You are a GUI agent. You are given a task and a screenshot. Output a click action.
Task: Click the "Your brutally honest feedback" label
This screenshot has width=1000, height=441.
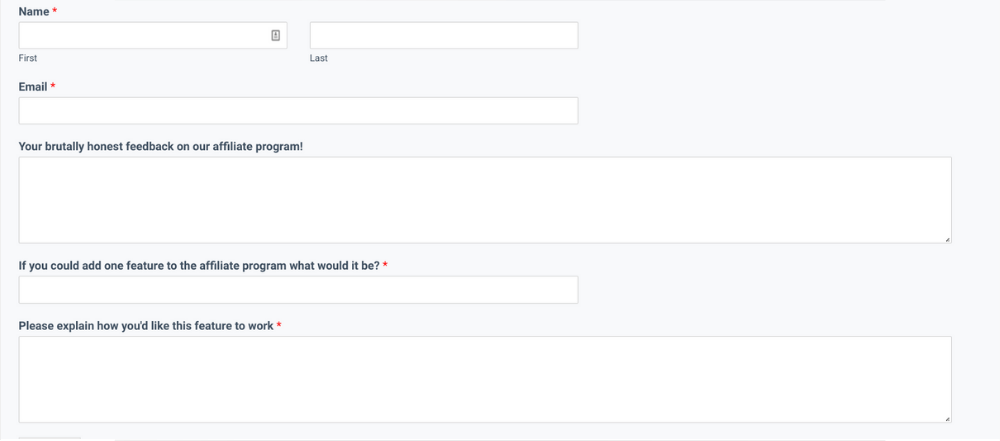click(160, 146)
